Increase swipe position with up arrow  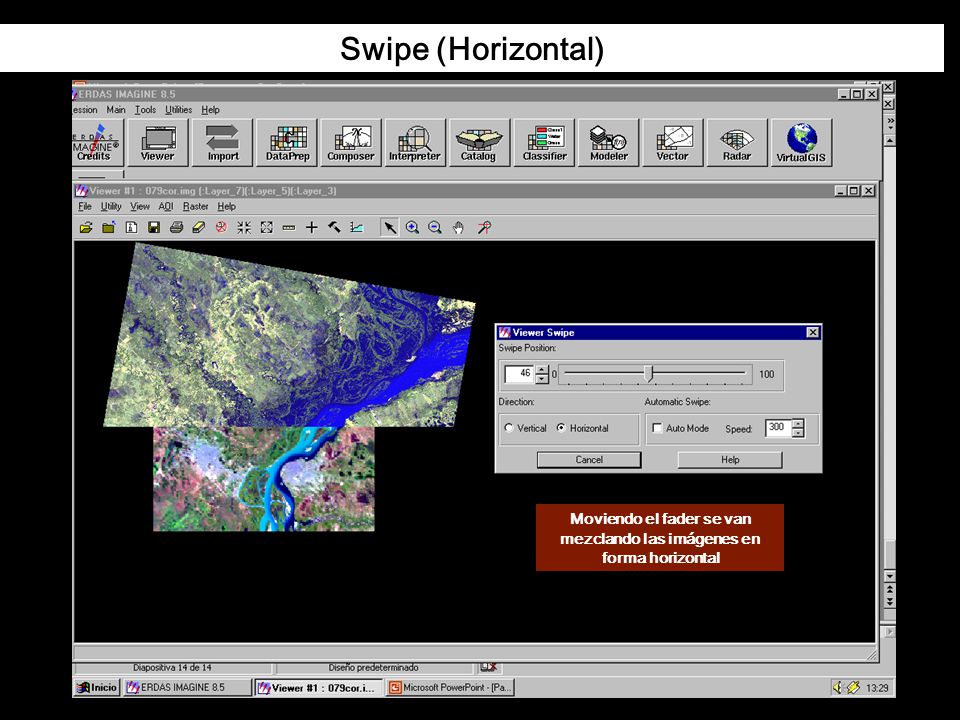pyautogui.click(x=542, y=370)
